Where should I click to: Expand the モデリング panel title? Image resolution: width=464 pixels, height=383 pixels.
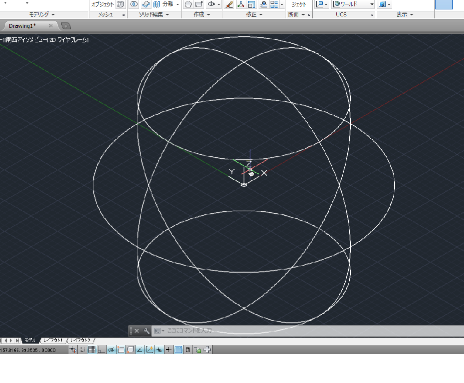(42, 14)
